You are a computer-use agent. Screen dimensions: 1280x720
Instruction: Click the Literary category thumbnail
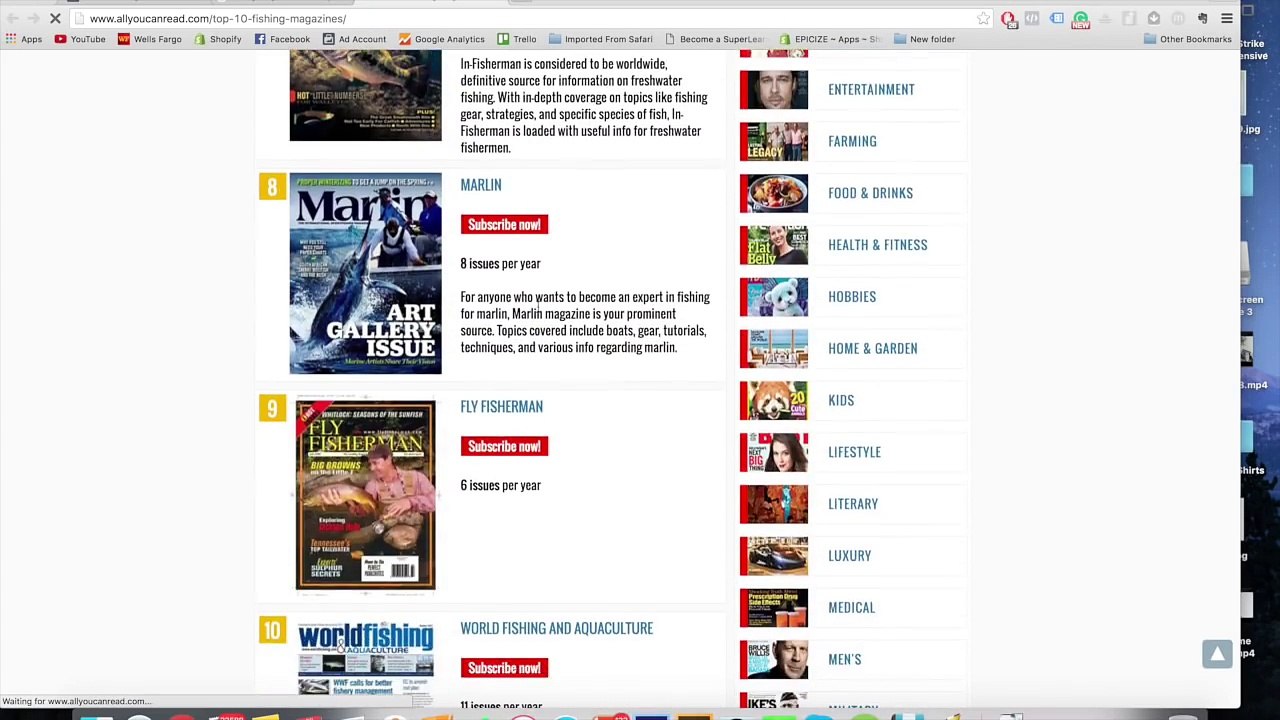(774, 505)
